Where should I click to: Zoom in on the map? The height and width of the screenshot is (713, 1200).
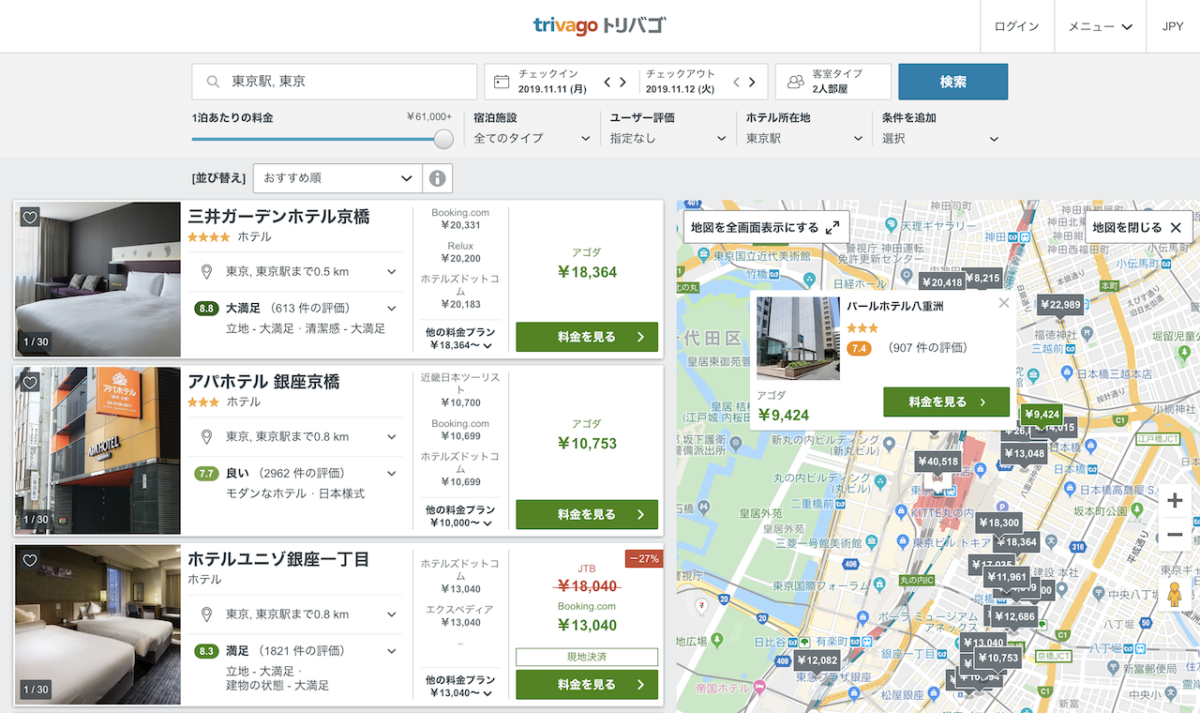1175,500
